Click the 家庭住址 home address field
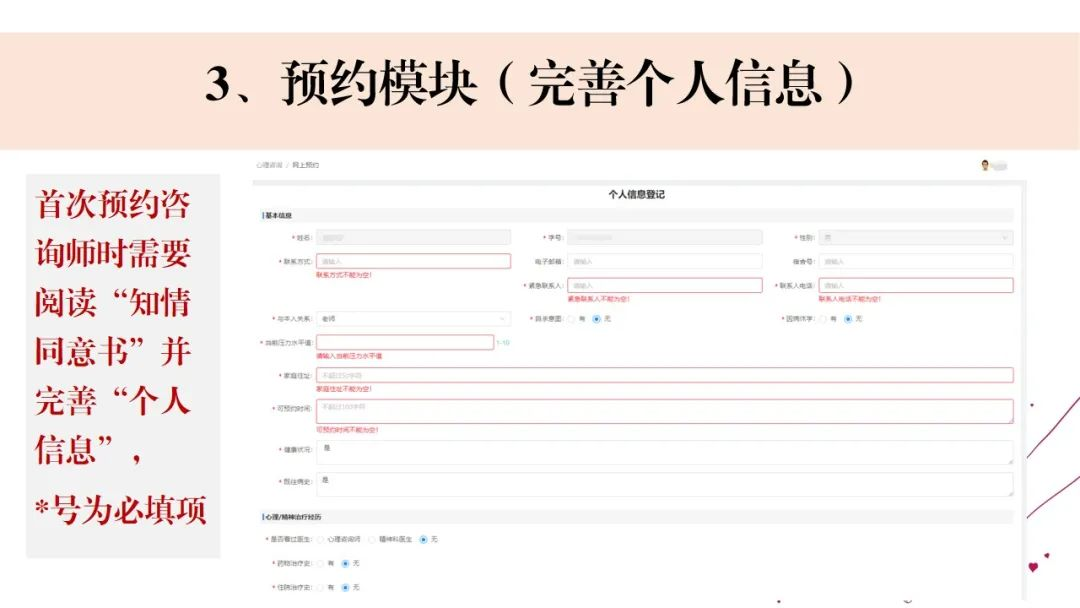This screenshot has height=608, width=1080. [x=665, y=375]
